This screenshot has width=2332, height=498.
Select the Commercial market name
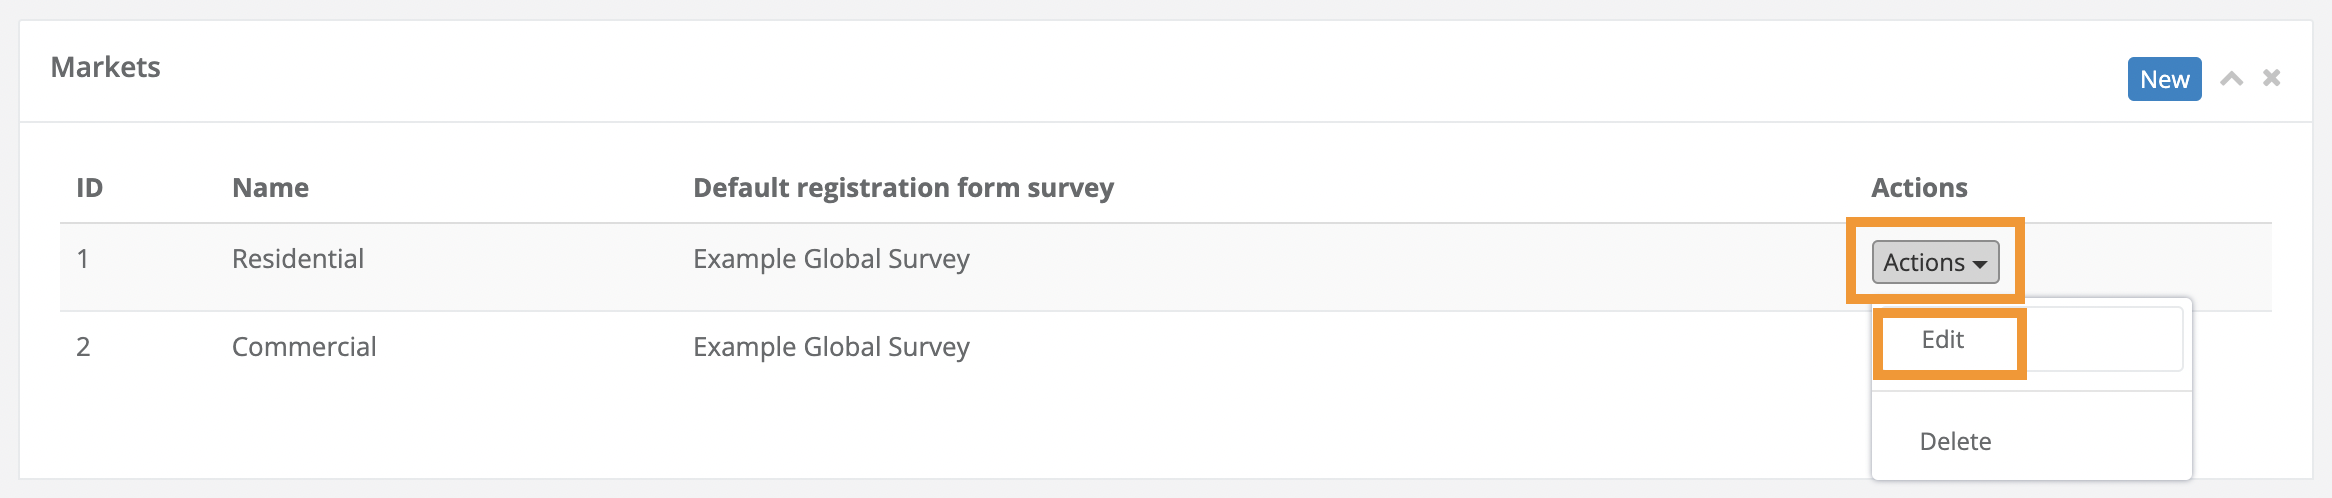point(304,347)
